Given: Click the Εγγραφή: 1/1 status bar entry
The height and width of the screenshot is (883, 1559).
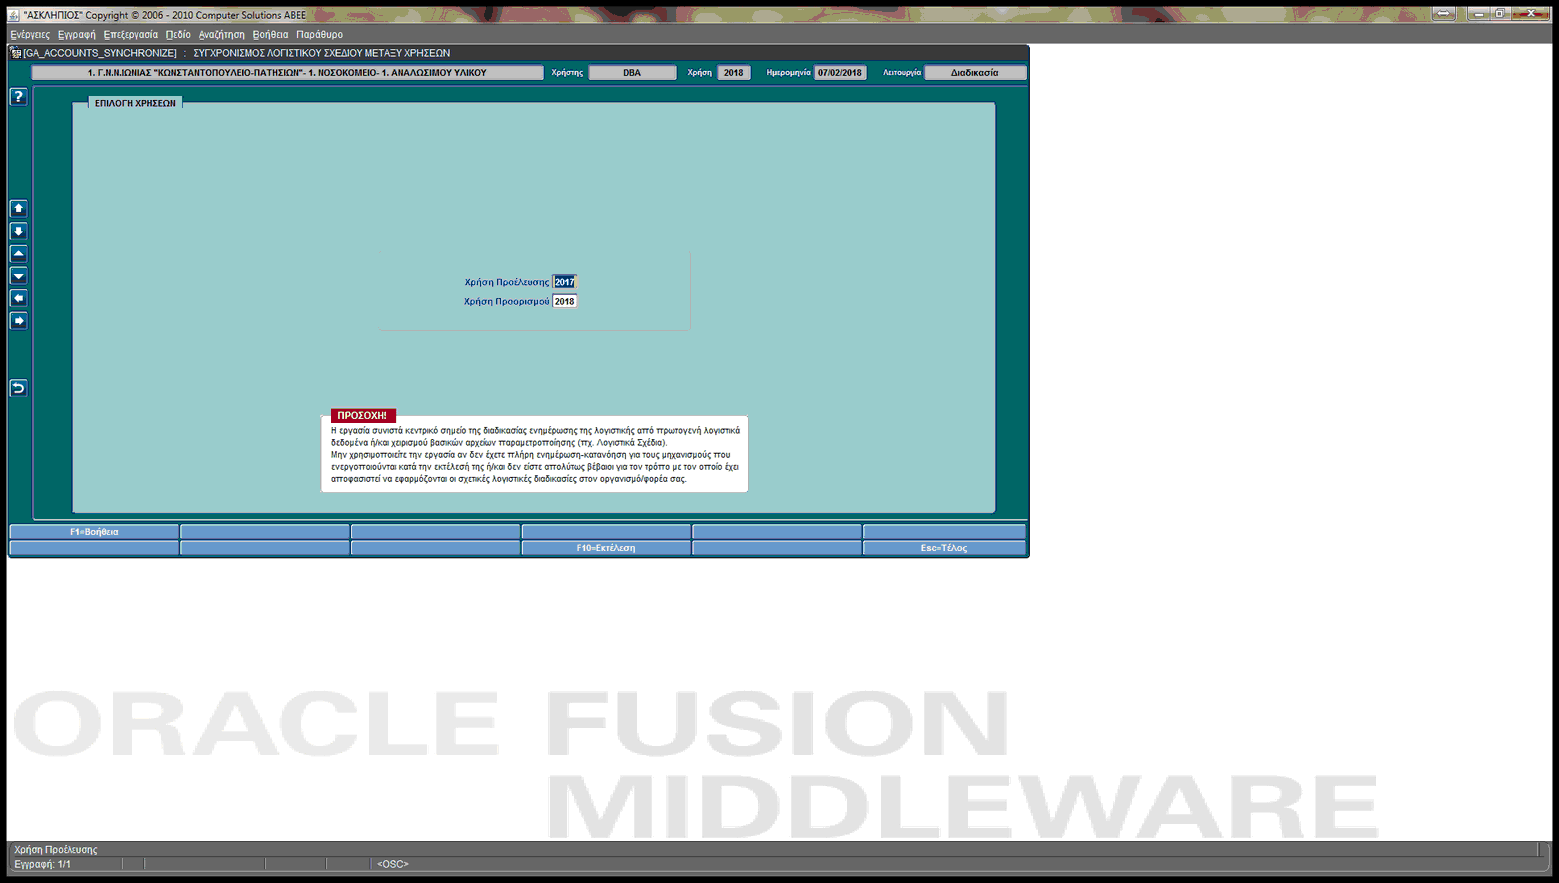Looking at the screenshot, I should 43,864.
